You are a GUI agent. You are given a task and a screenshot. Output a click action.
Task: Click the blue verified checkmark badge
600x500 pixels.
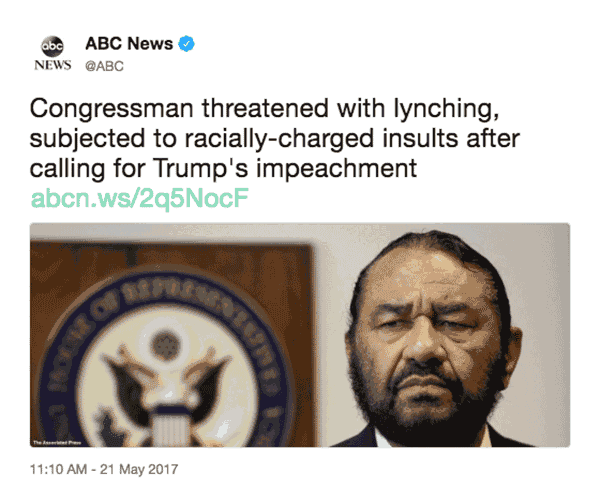click(187, 44)
